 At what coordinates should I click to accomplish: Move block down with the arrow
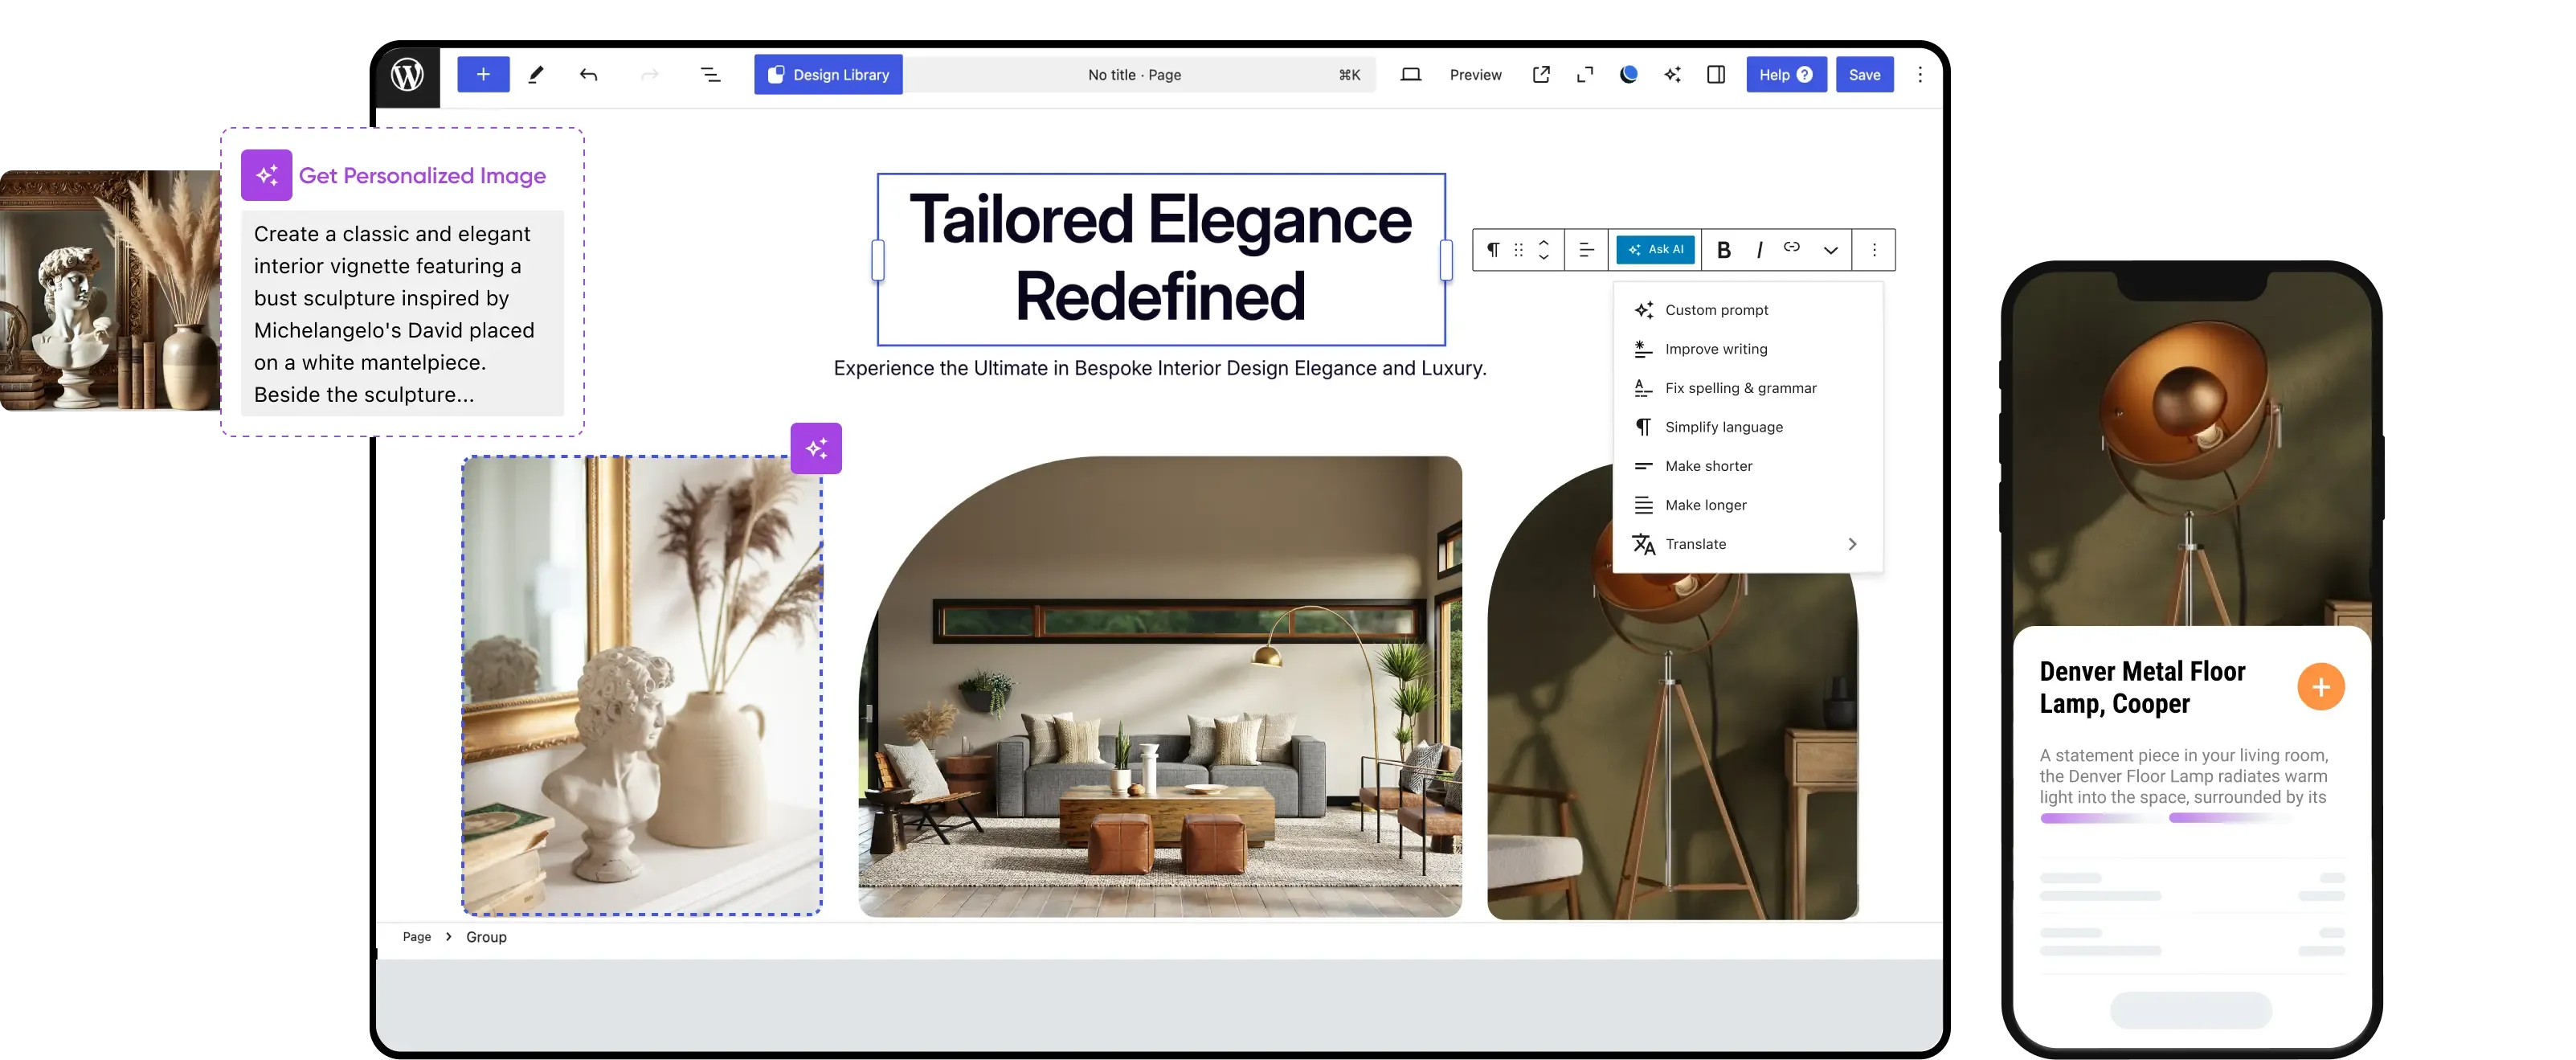click(x=1544, y=258)
